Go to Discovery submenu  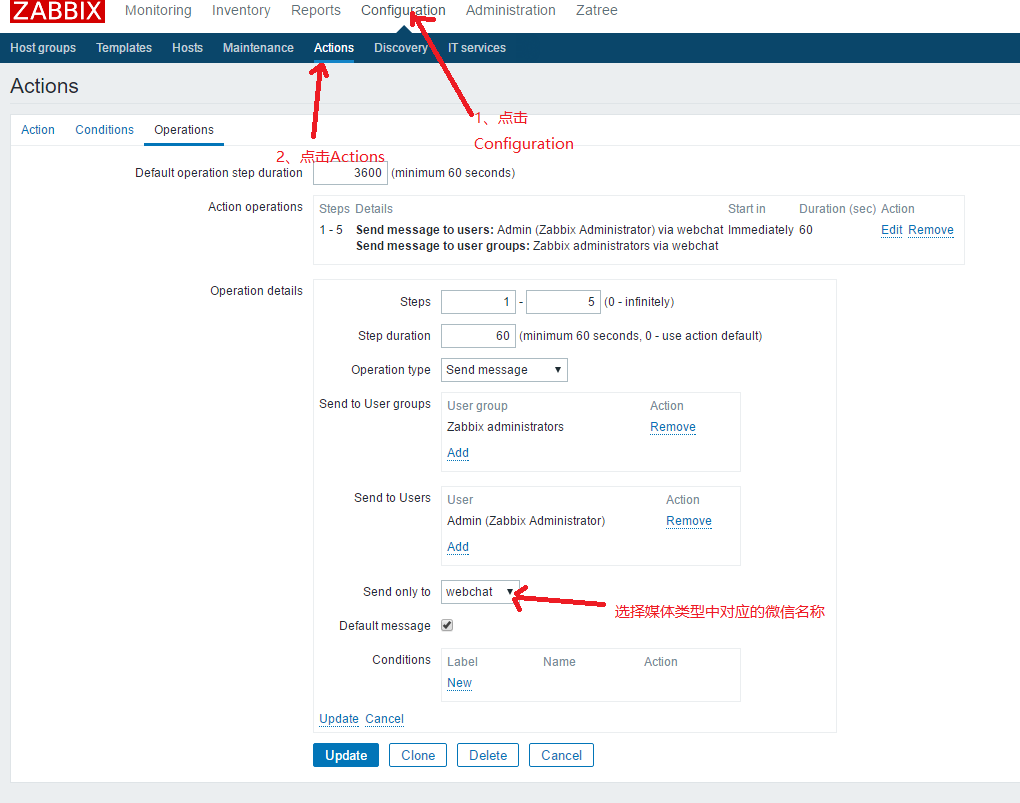tap(401, 48)
